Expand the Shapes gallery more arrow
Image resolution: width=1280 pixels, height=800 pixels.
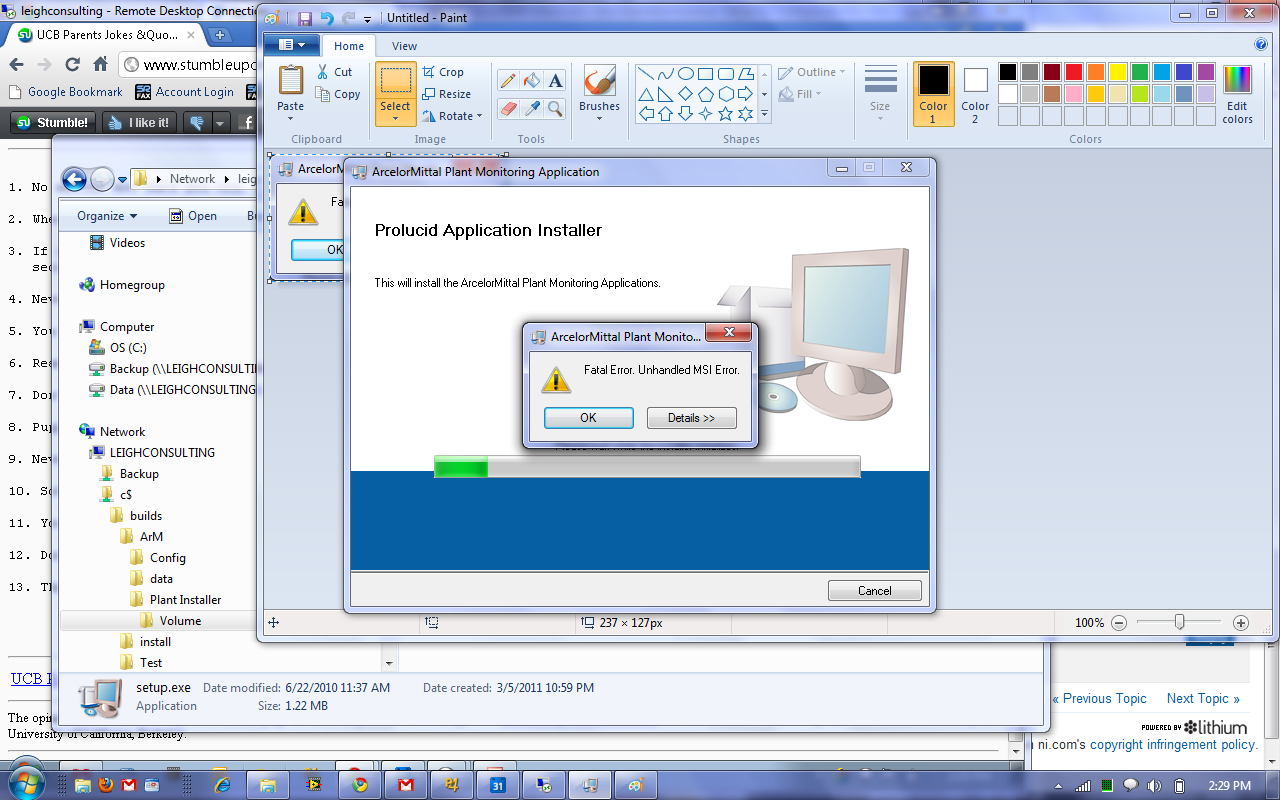(x=764, y=114)
